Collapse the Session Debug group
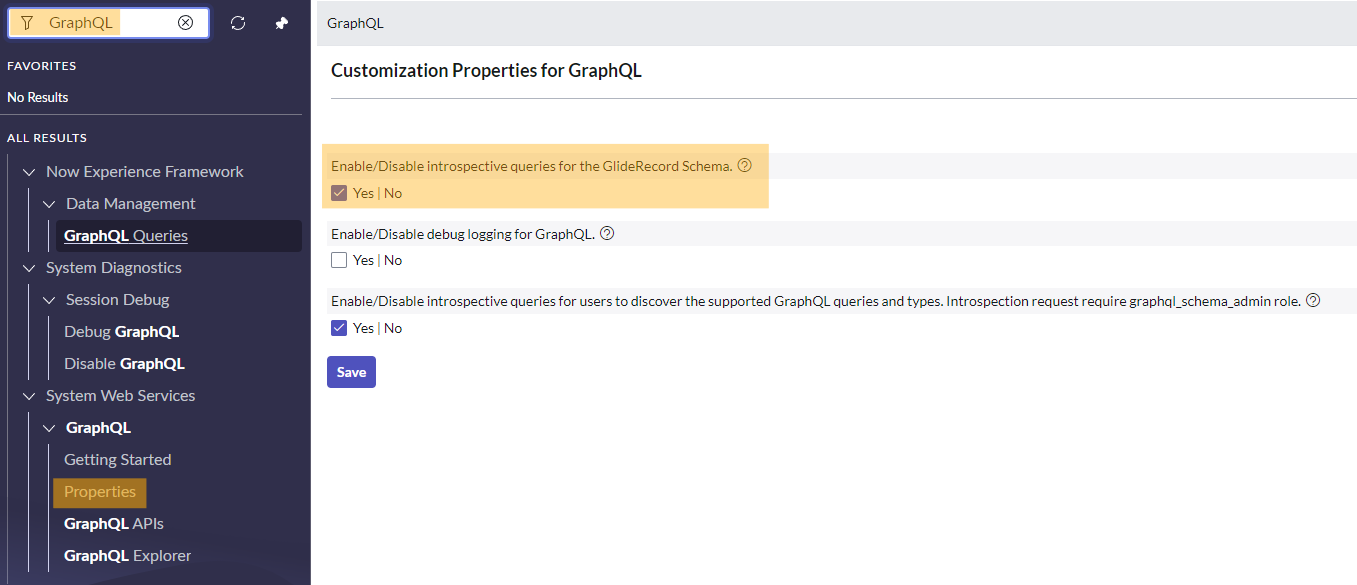The image size is (1357, 585). pos(49,300)
